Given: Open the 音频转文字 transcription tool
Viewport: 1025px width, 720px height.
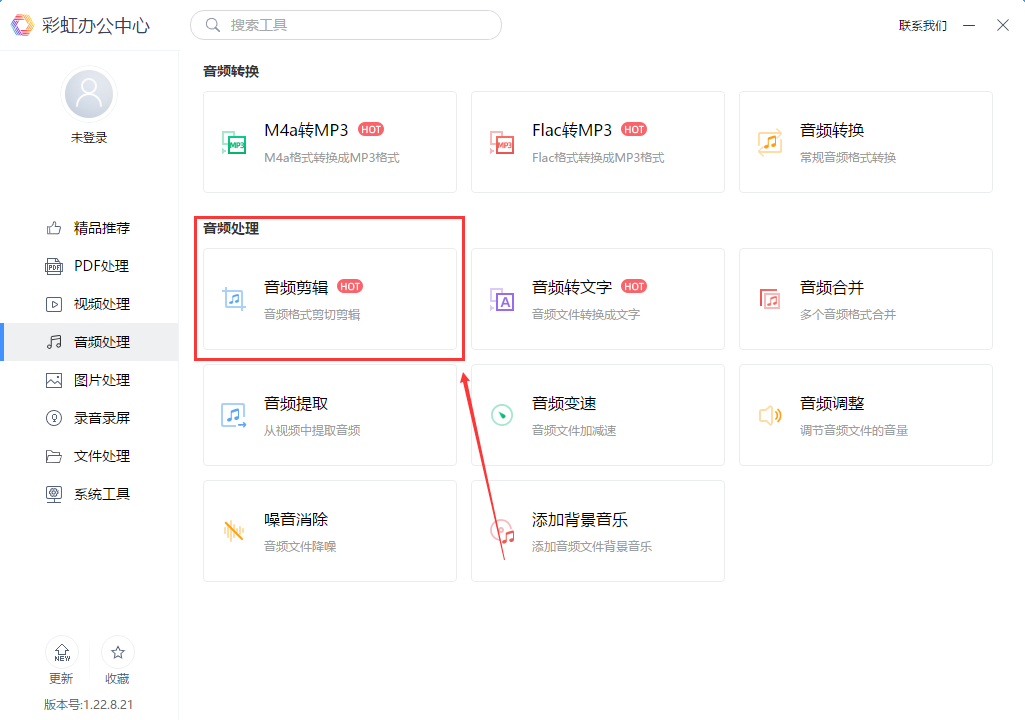Looking at the screenshot, I should tap(597, 299).
